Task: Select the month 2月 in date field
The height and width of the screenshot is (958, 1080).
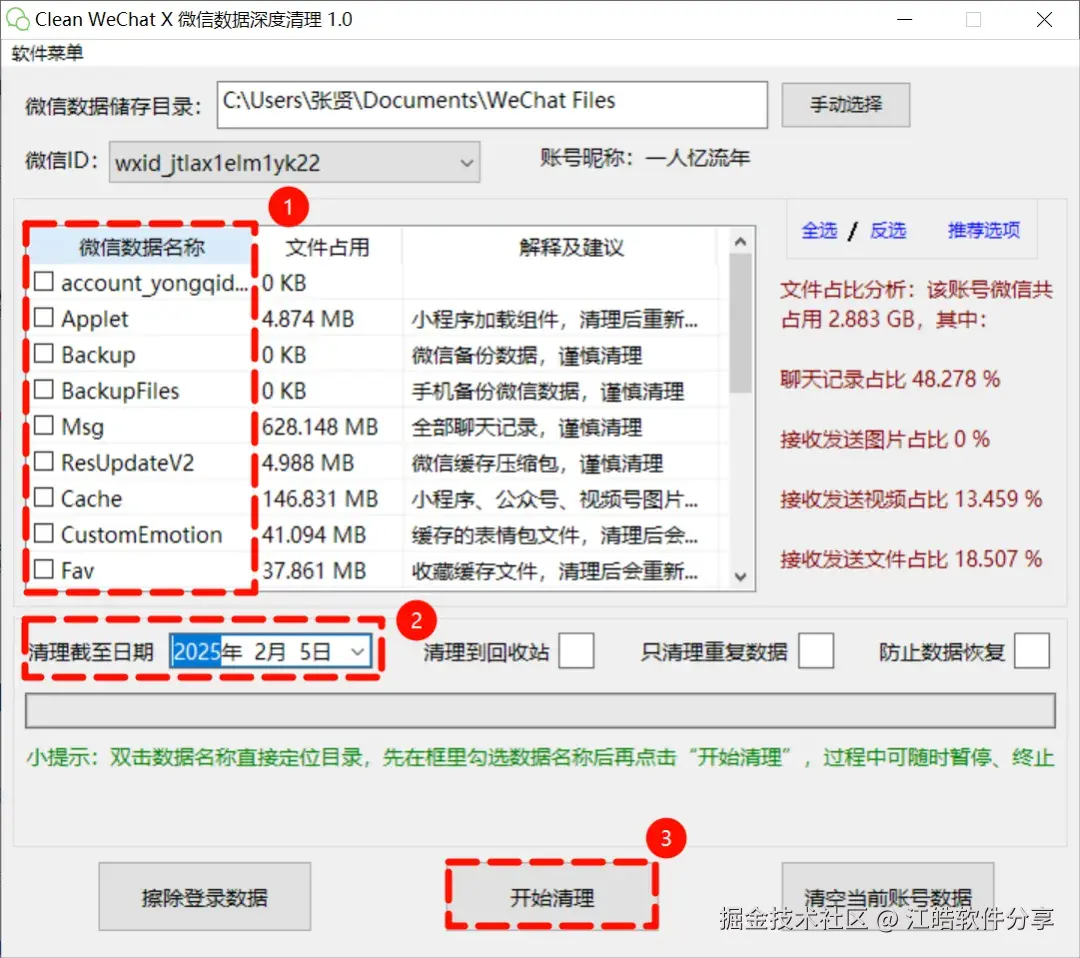Action: coord(269,652)
